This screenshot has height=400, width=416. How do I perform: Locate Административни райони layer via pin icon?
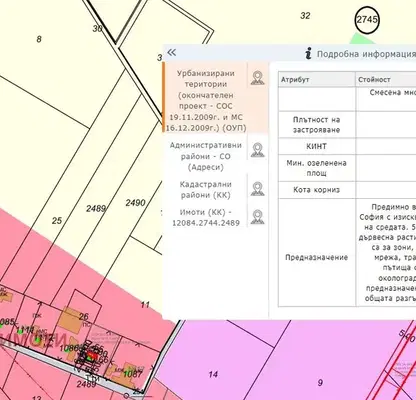pos(258,150)
